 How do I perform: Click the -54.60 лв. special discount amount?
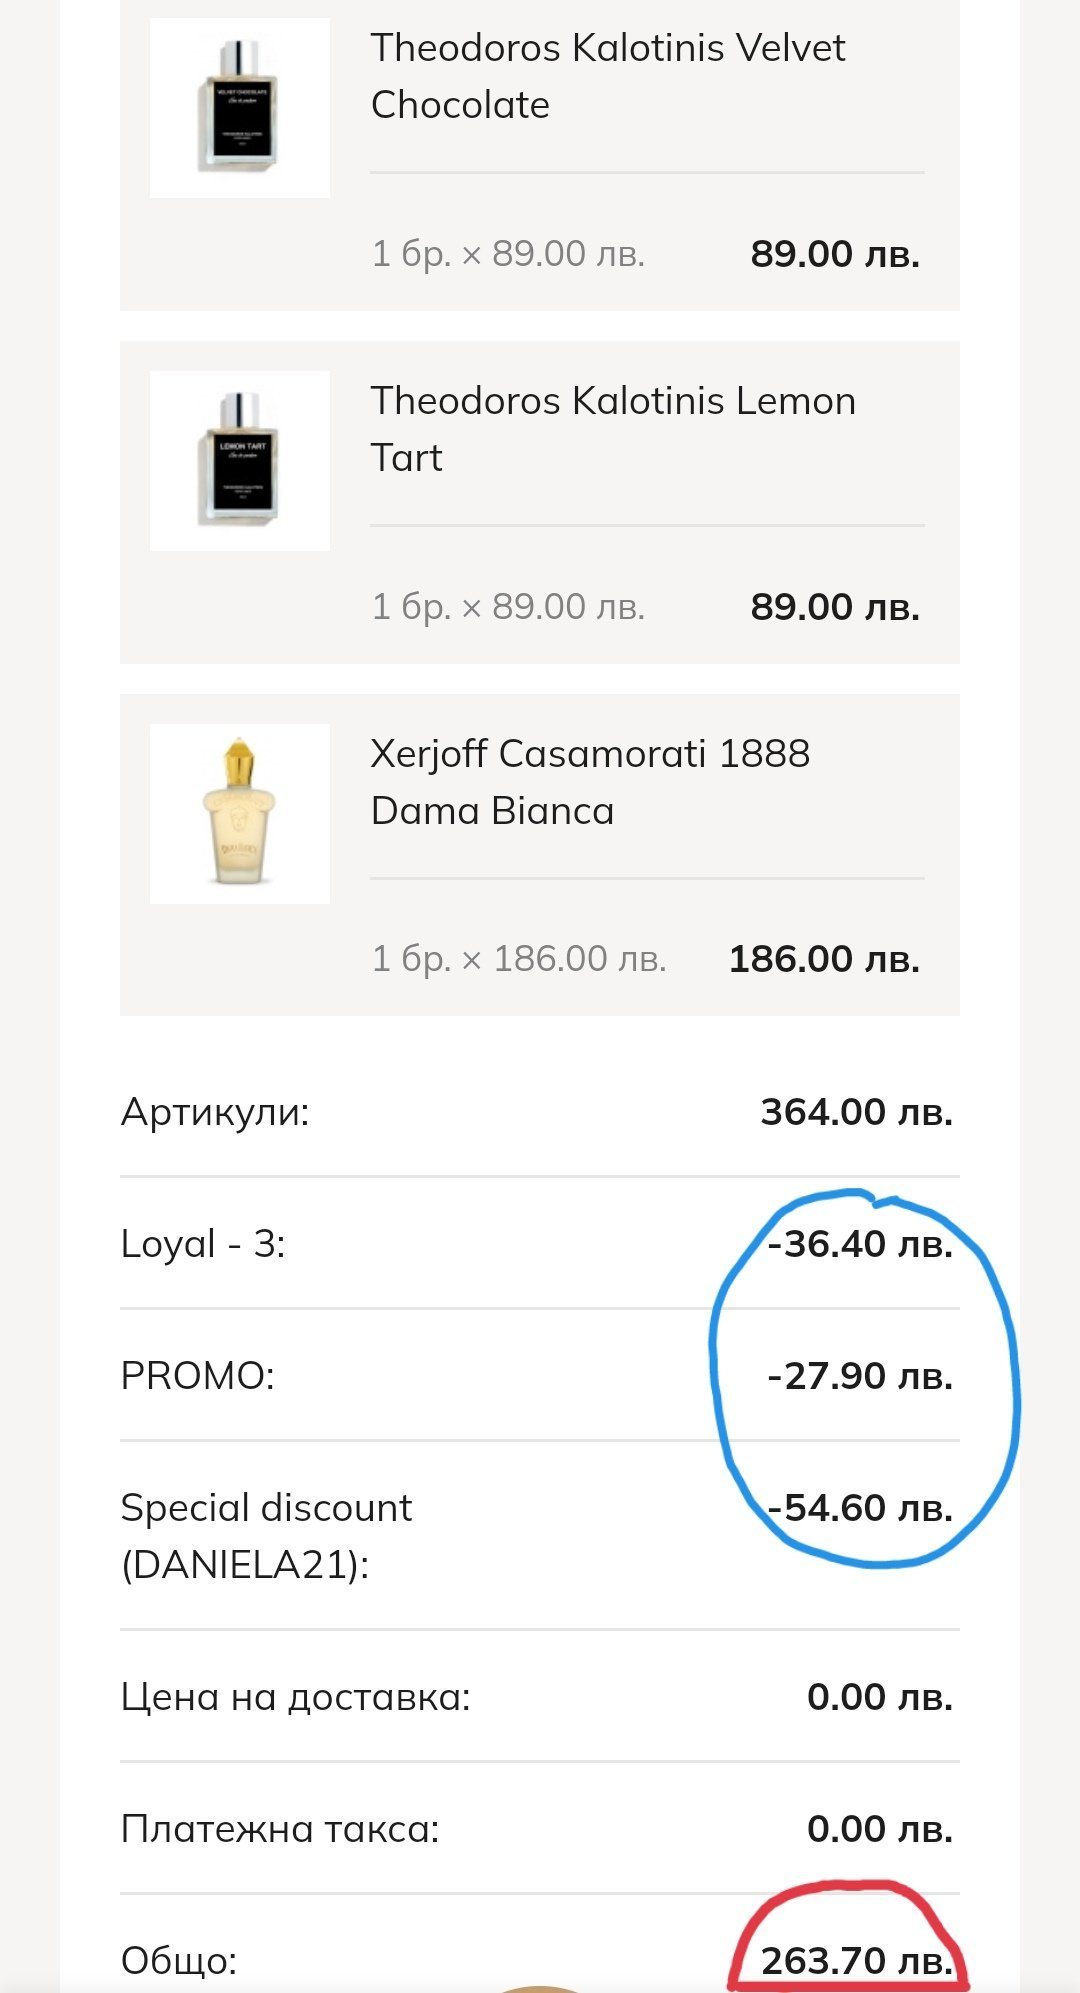point(860,1508)
